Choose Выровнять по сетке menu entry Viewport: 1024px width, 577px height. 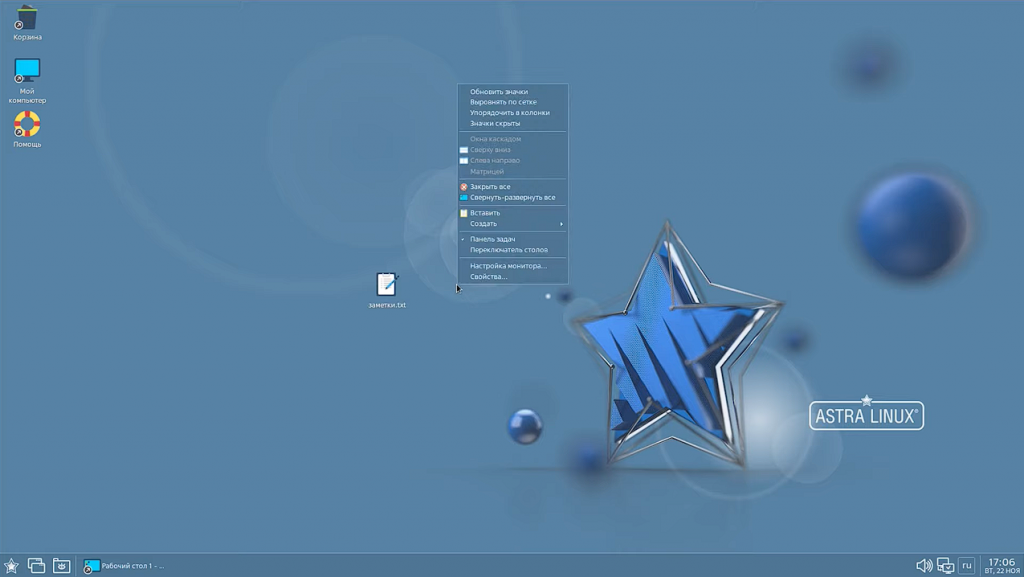click(513, 102)
